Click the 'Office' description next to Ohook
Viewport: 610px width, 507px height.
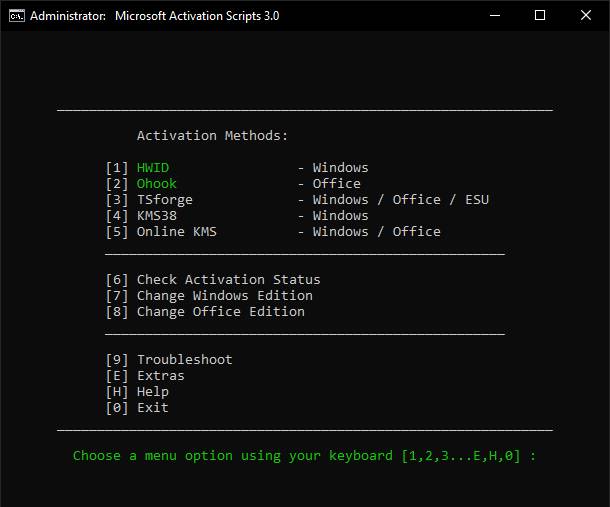(337, 184)
